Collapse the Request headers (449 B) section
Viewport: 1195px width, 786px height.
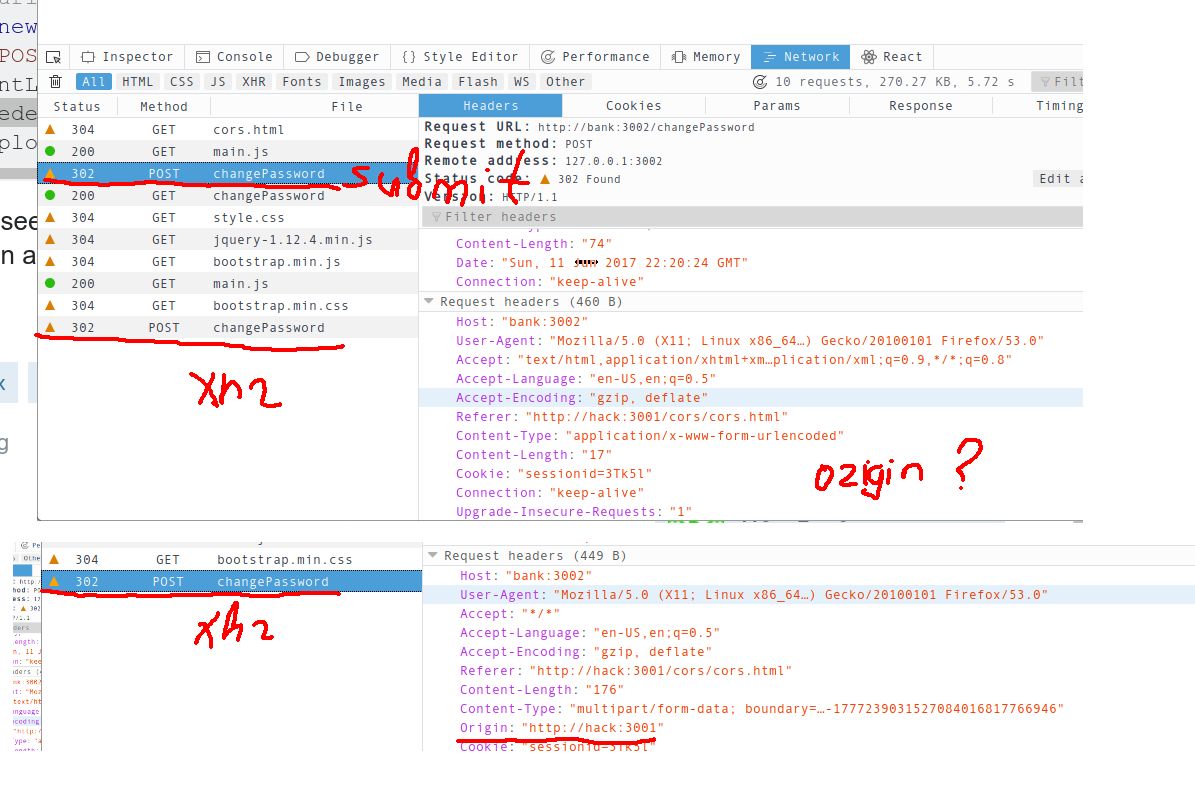(433, 556)
